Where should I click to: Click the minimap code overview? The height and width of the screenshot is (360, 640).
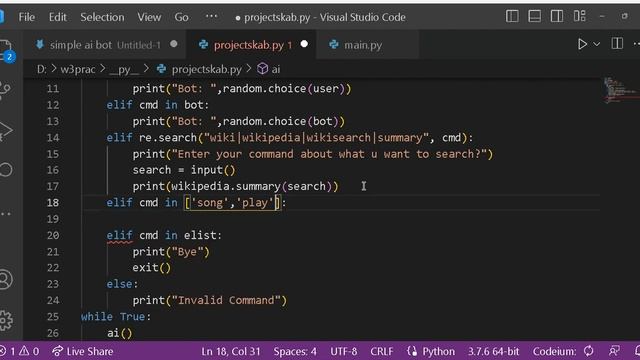(620, 90)
